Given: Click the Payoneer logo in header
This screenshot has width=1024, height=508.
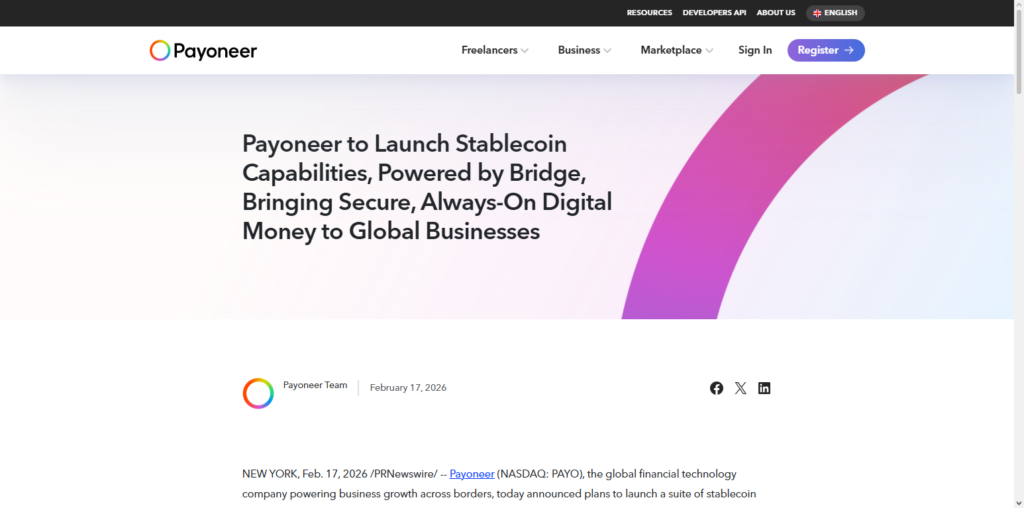Looking at the screenshot, I should pos(203,50).
